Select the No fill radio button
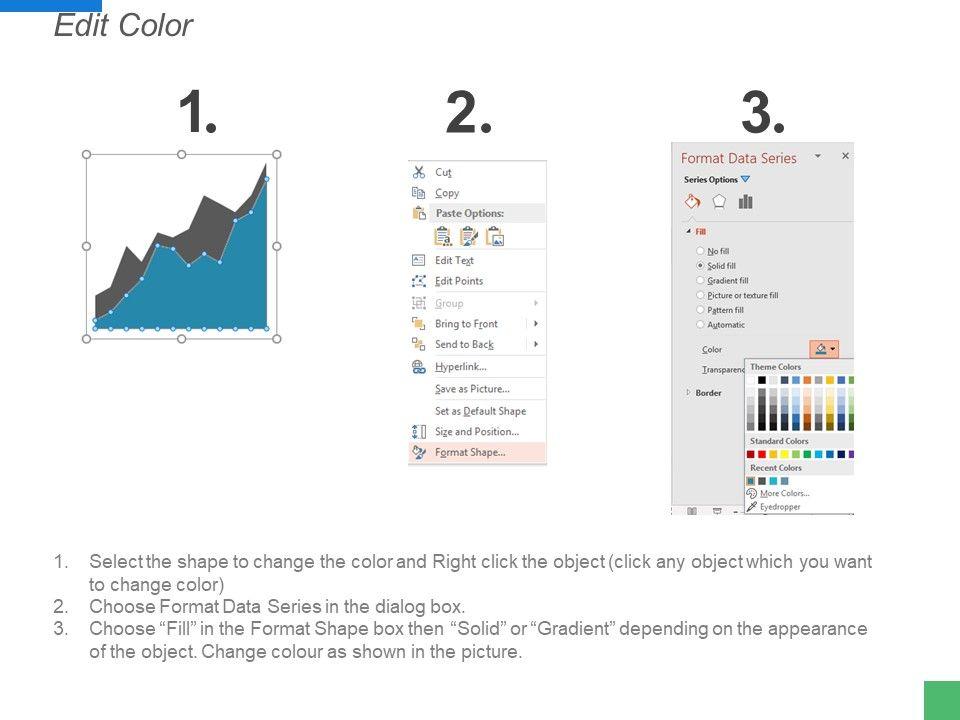960x720 pixels. click(x=700, y=251)
